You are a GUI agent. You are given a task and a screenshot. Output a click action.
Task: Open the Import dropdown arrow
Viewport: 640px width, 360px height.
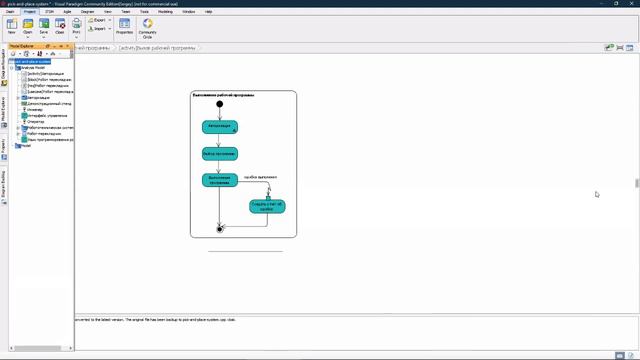pyautogui.click(x=110, y=29)
